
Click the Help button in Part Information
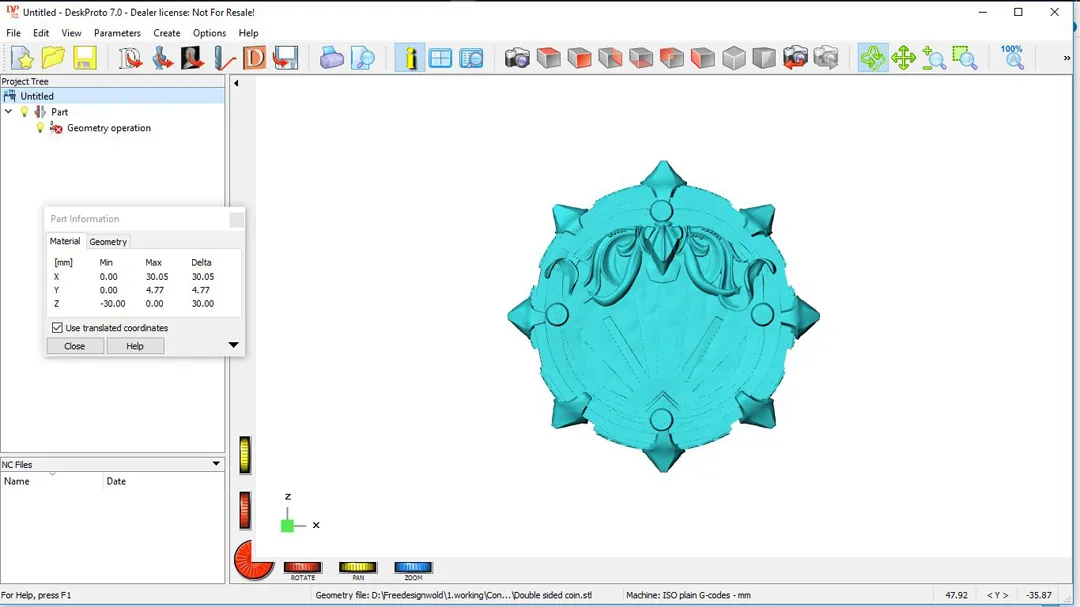point(135,346)
